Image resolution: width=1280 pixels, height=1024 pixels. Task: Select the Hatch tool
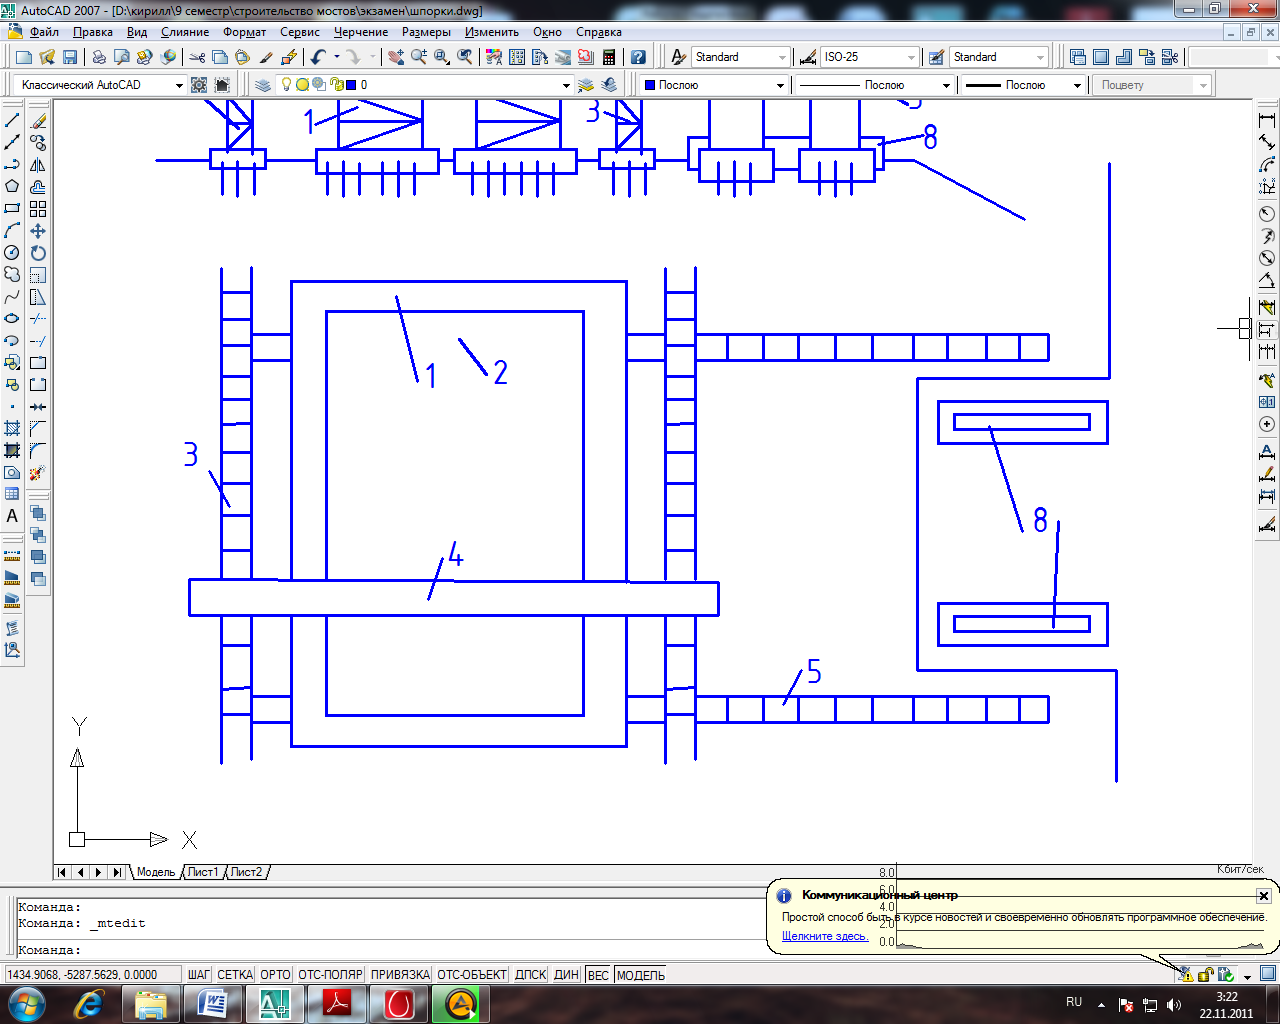click(12, 429)
